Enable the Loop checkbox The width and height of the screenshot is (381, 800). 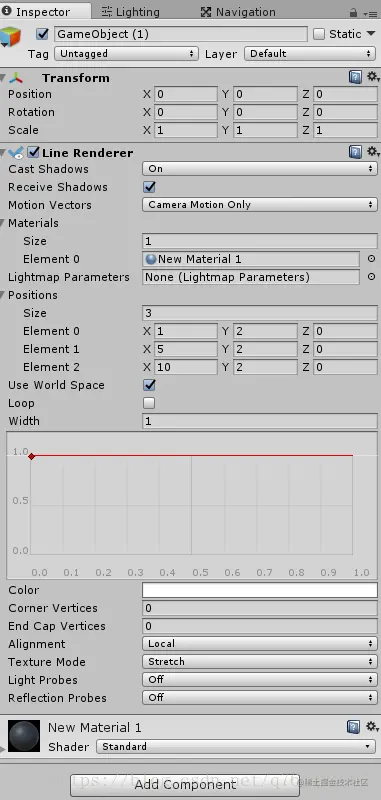[x=149, y=403]
